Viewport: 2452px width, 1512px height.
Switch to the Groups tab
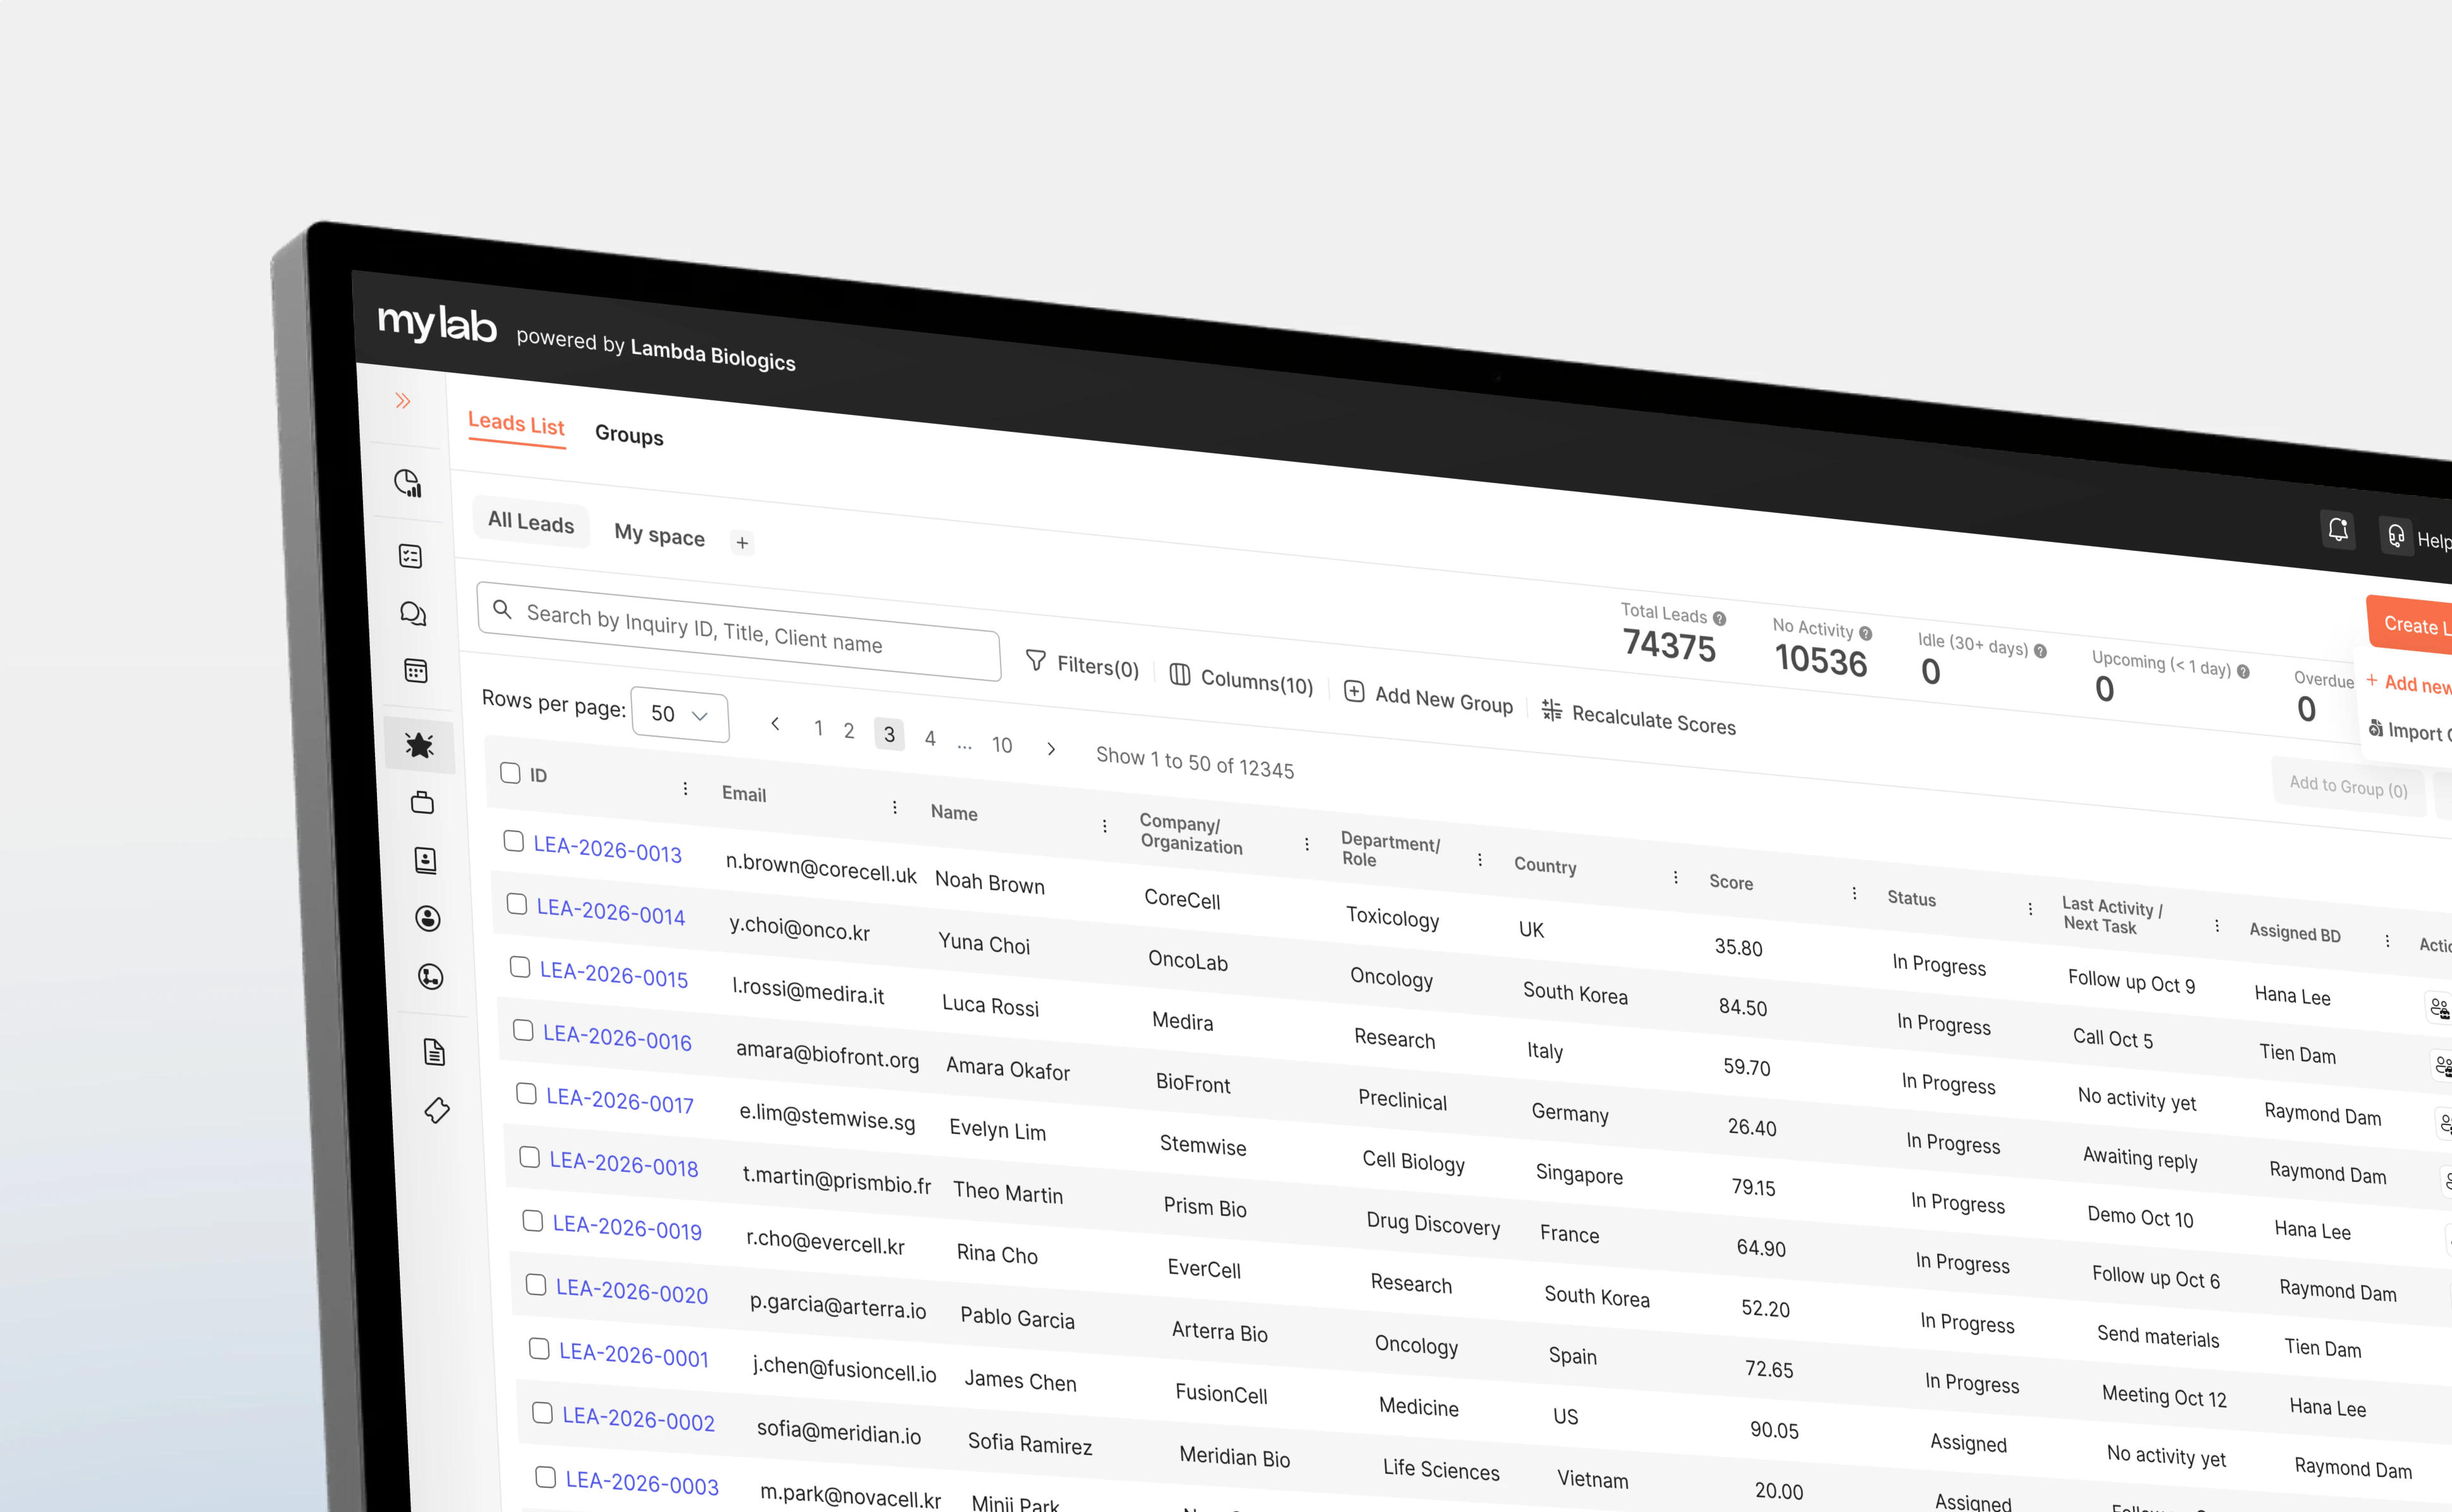pyautogui.click(x=629, y=434)
